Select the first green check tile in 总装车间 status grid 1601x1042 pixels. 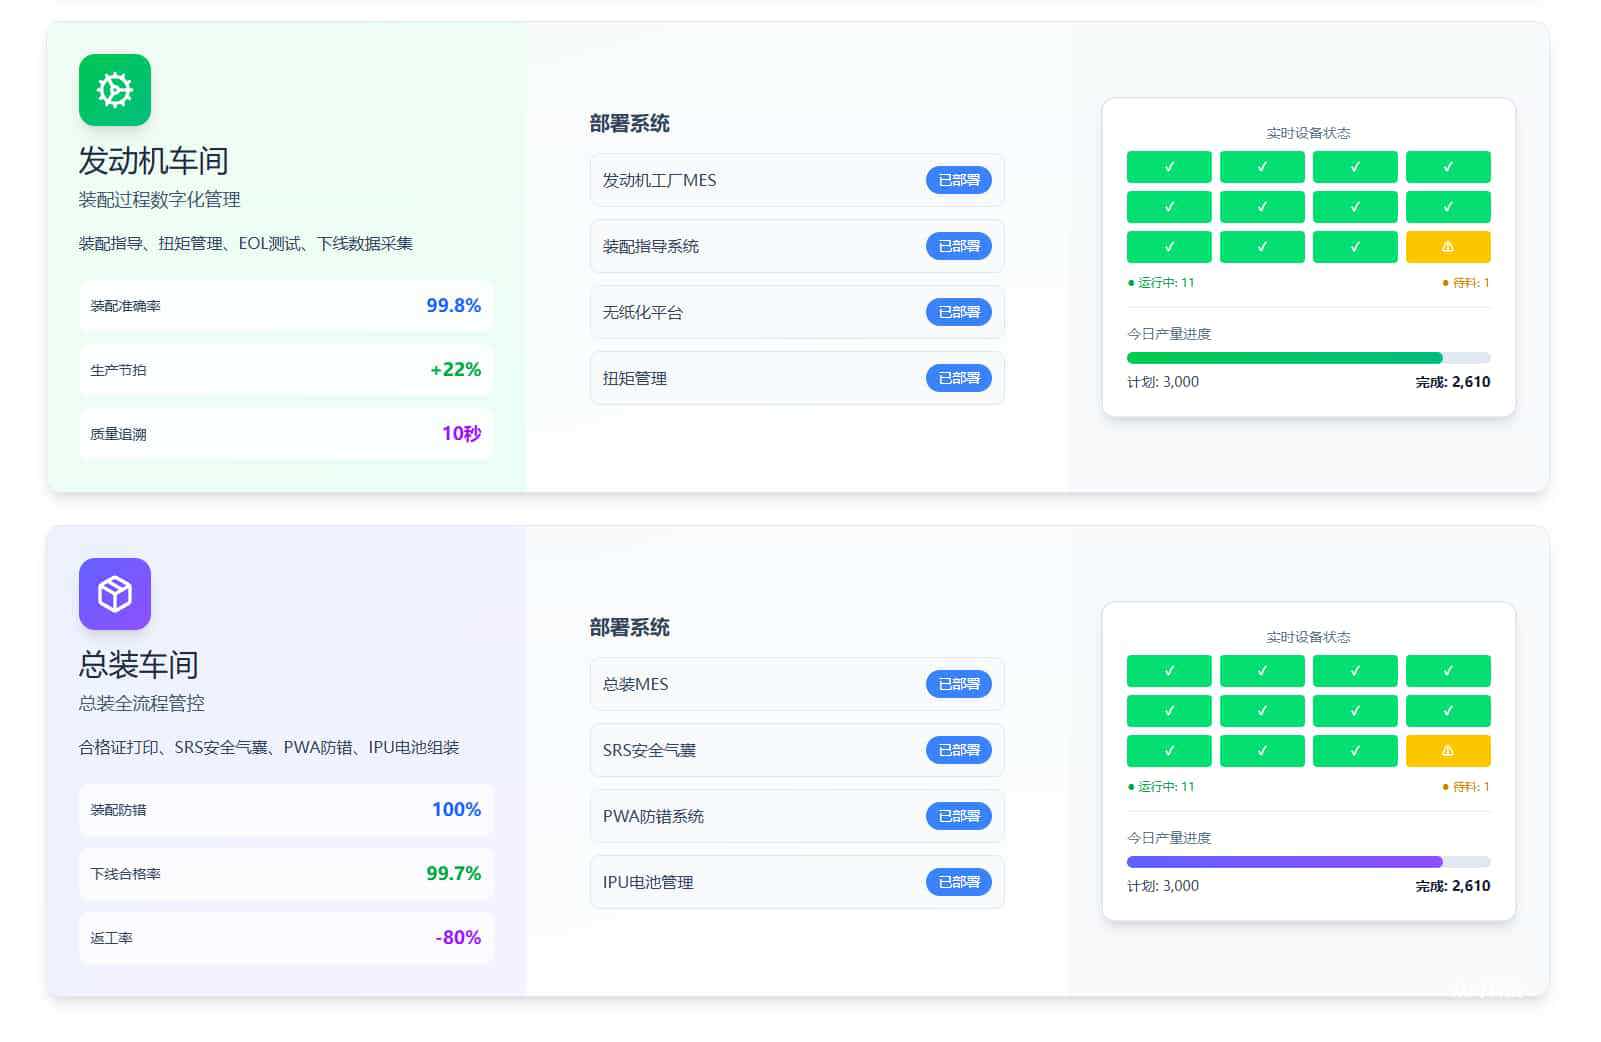point(1168,671)
